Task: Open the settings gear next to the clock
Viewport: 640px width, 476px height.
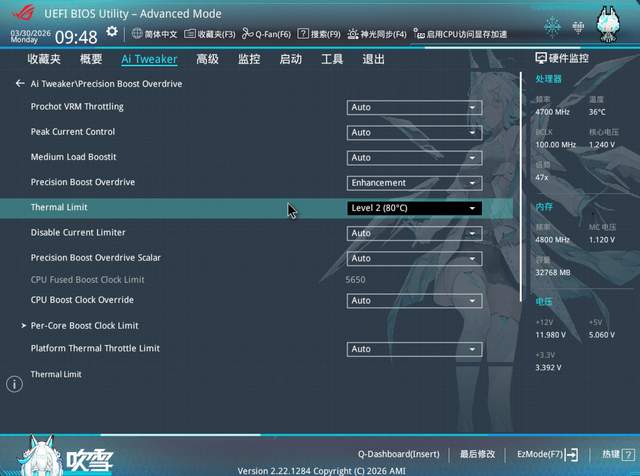Action: [x=112, y=32]
